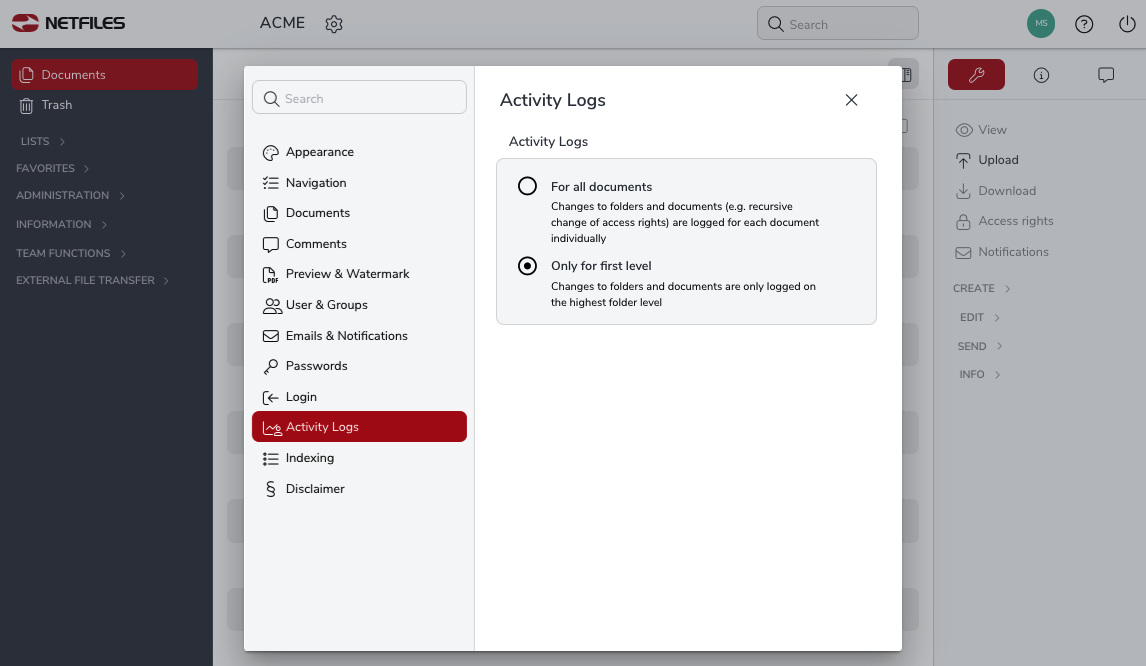Click the Appearance palette icon

(x=270, y=153)
